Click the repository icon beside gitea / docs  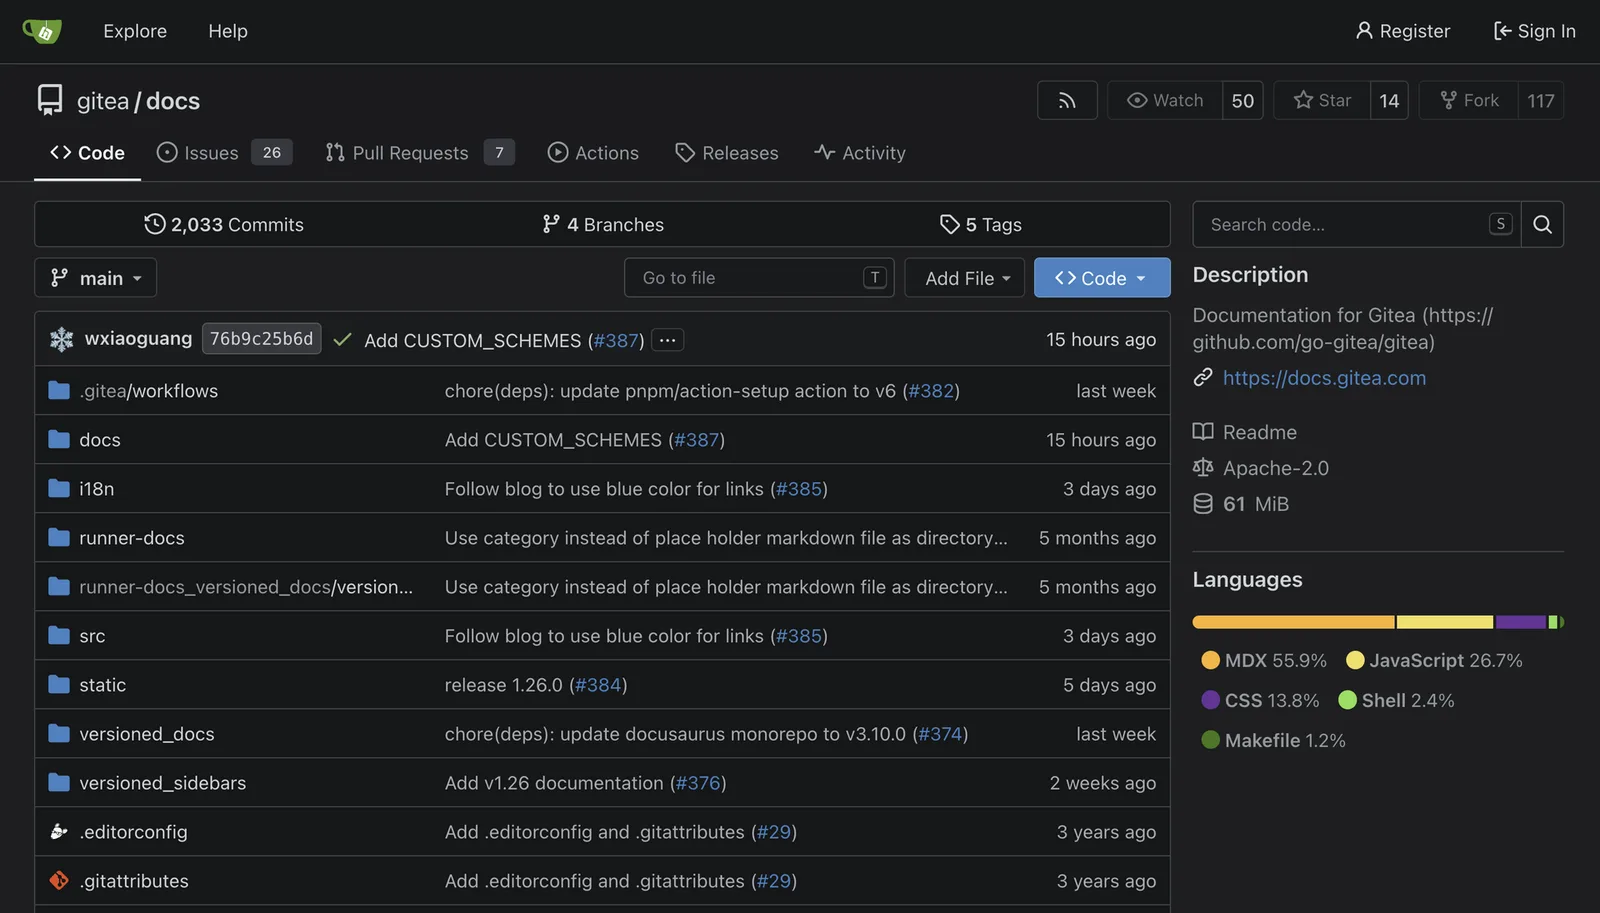click(50, 100)
